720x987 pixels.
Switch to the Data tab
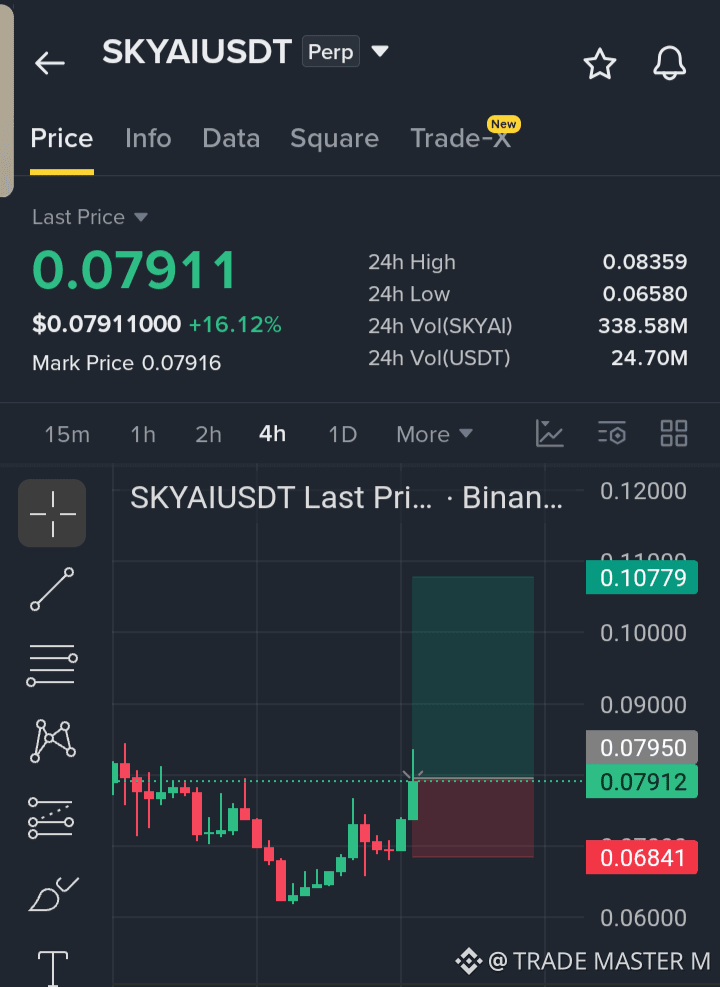point(231,138)
